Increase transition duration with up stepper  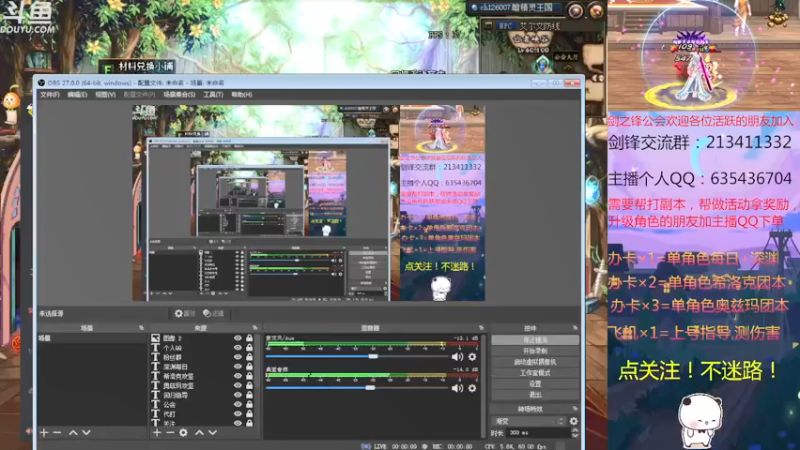[x=575, y=430]
